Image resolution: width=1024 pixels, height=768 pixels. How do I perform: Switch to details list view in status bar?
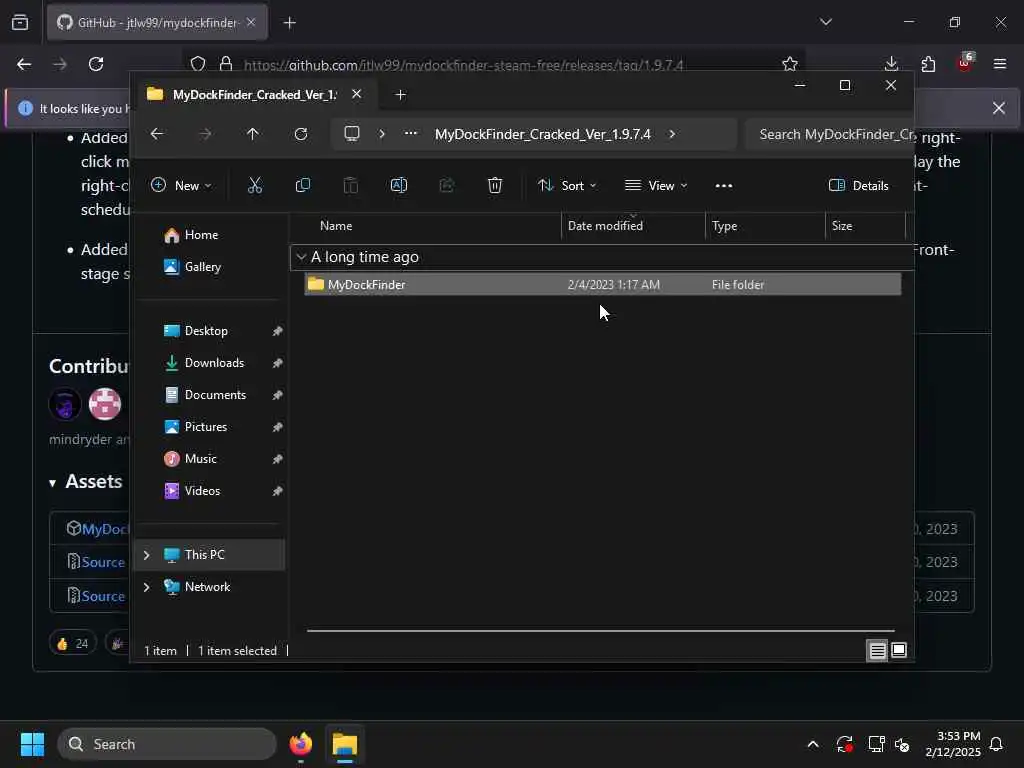coord(877,650)
